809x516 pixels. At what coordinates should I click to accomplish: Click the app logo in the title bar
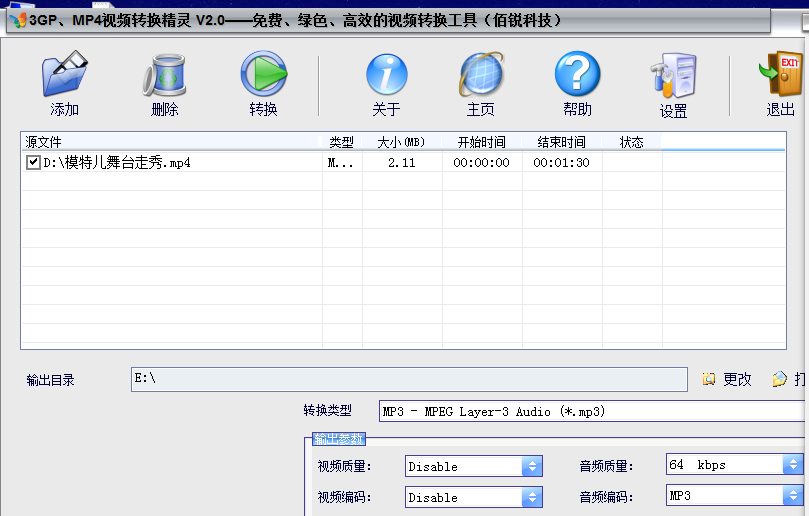pyautogui.click(x=18, y=20)
